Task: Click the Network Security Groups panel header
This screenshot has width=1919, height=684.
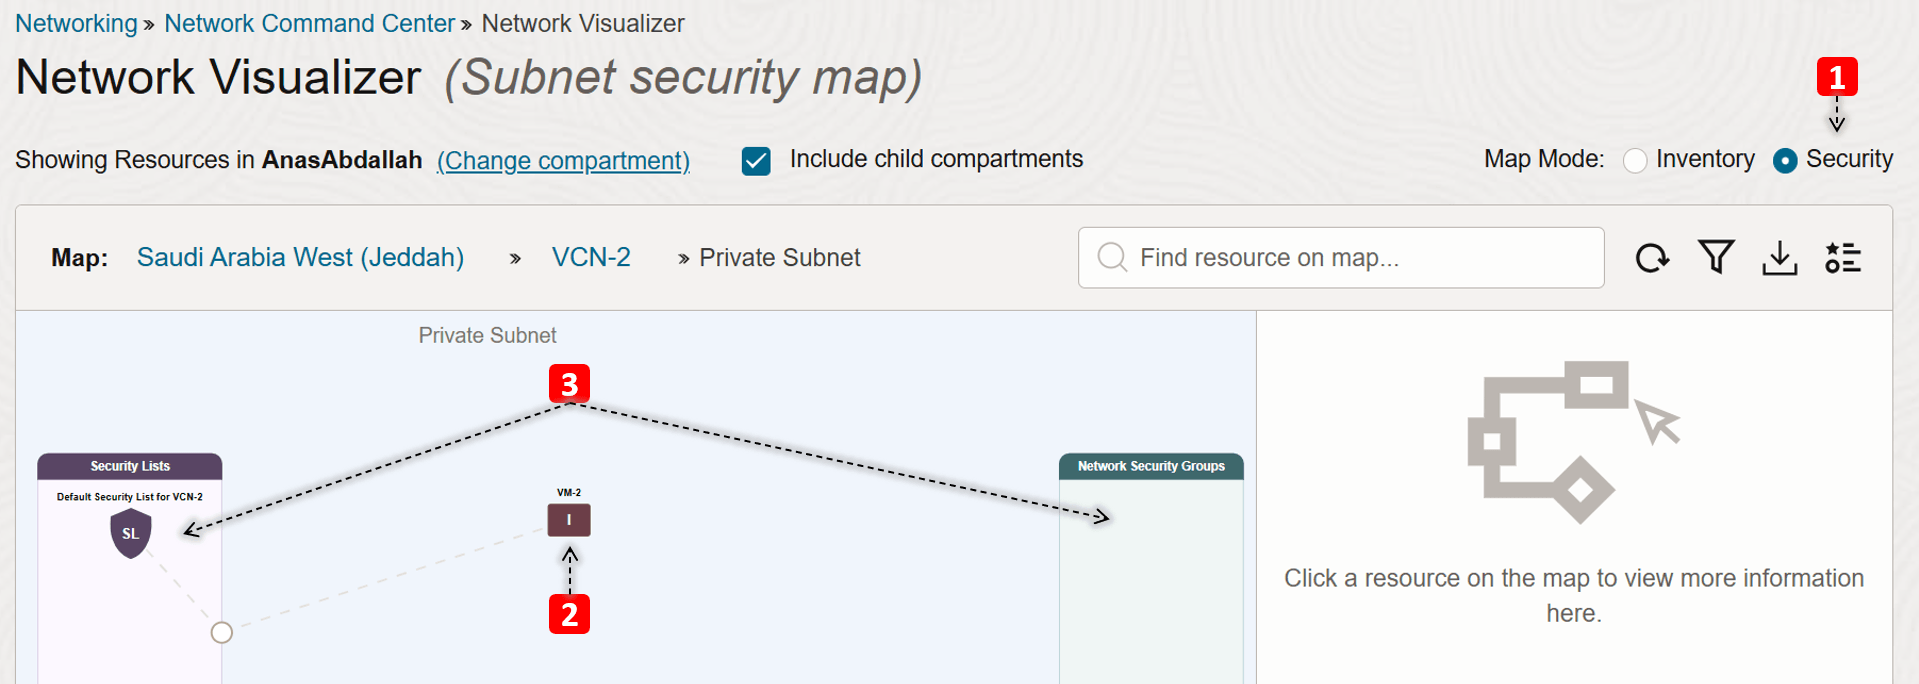Action: (x=1151, y=466)
